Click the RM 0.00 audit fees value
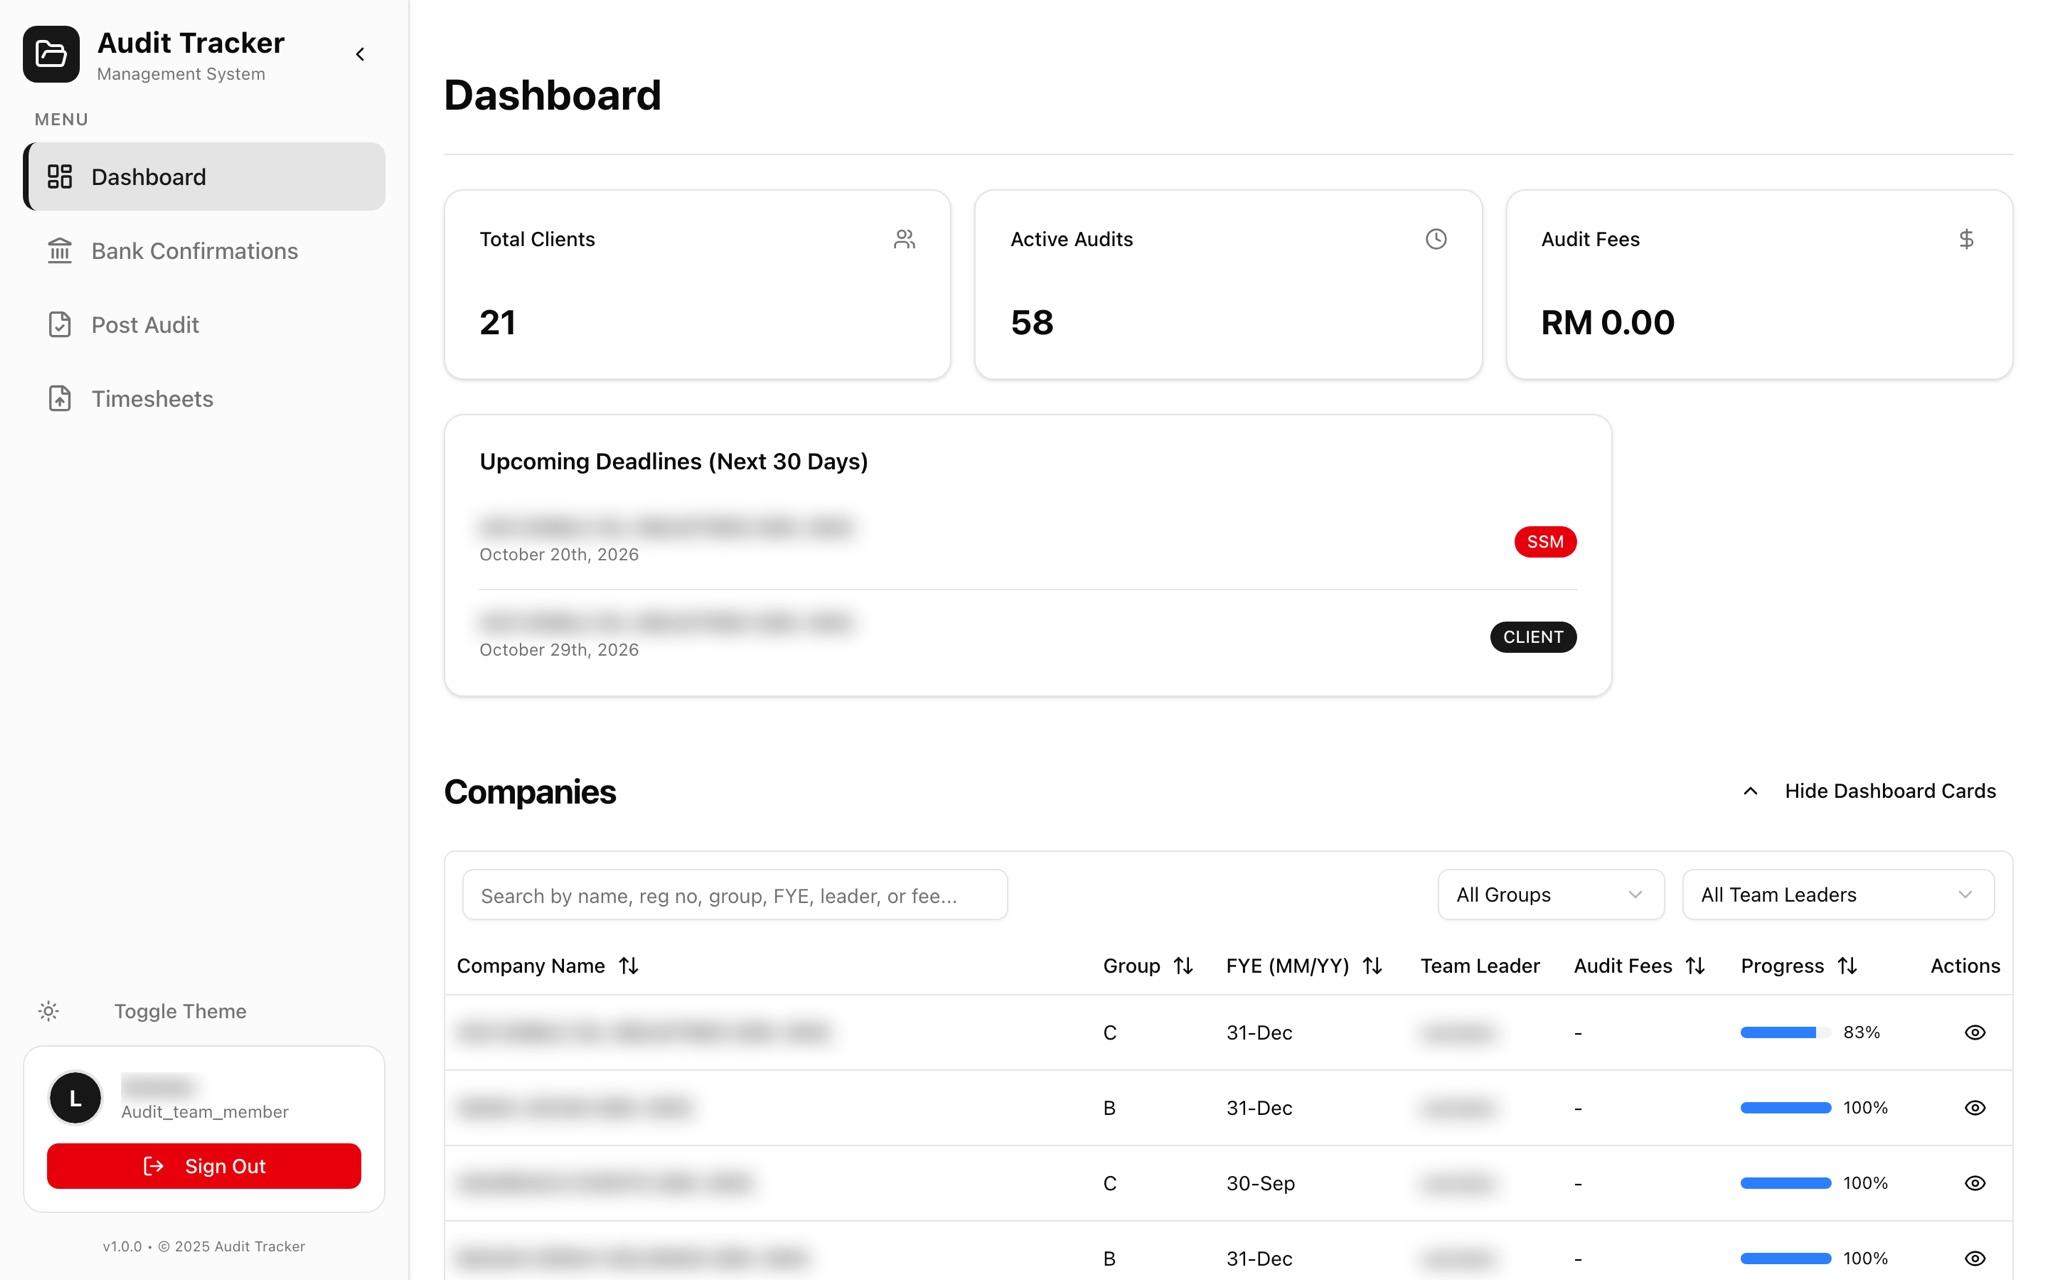This screenshot has width=2048, height=1280. 1608,322
